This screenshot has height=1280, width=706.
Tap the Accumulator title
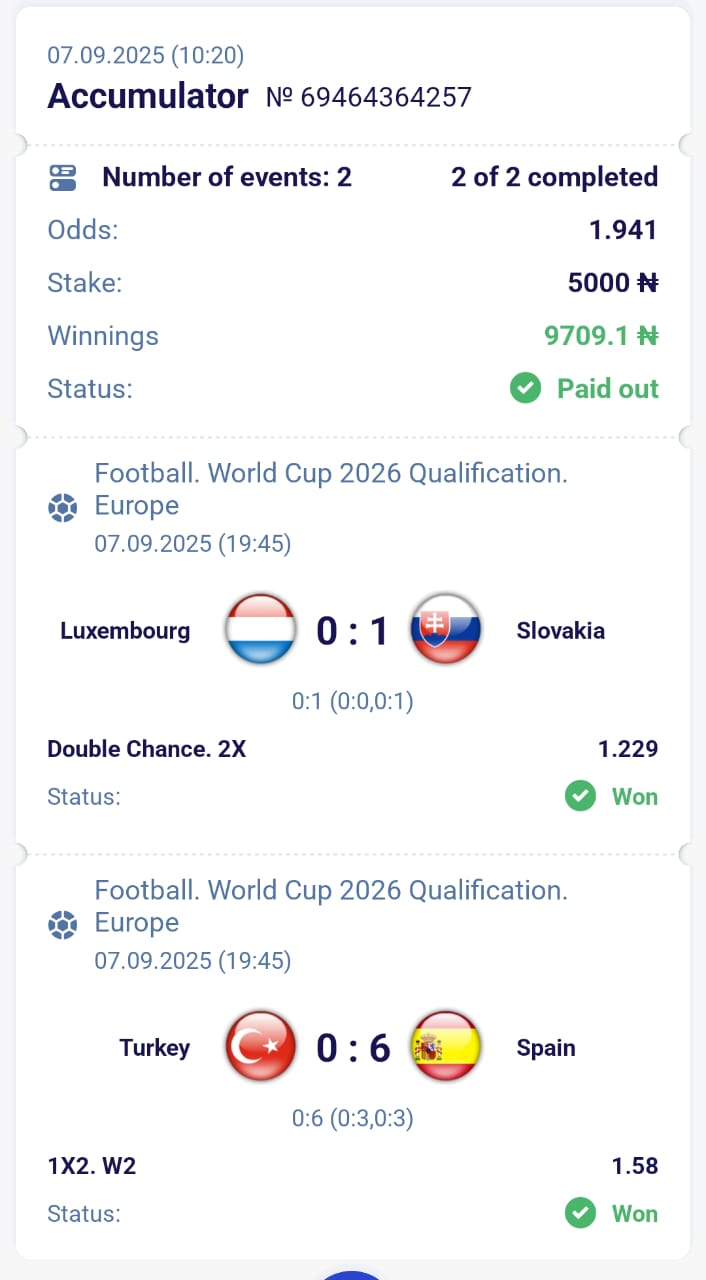click(x=148, y=97)
